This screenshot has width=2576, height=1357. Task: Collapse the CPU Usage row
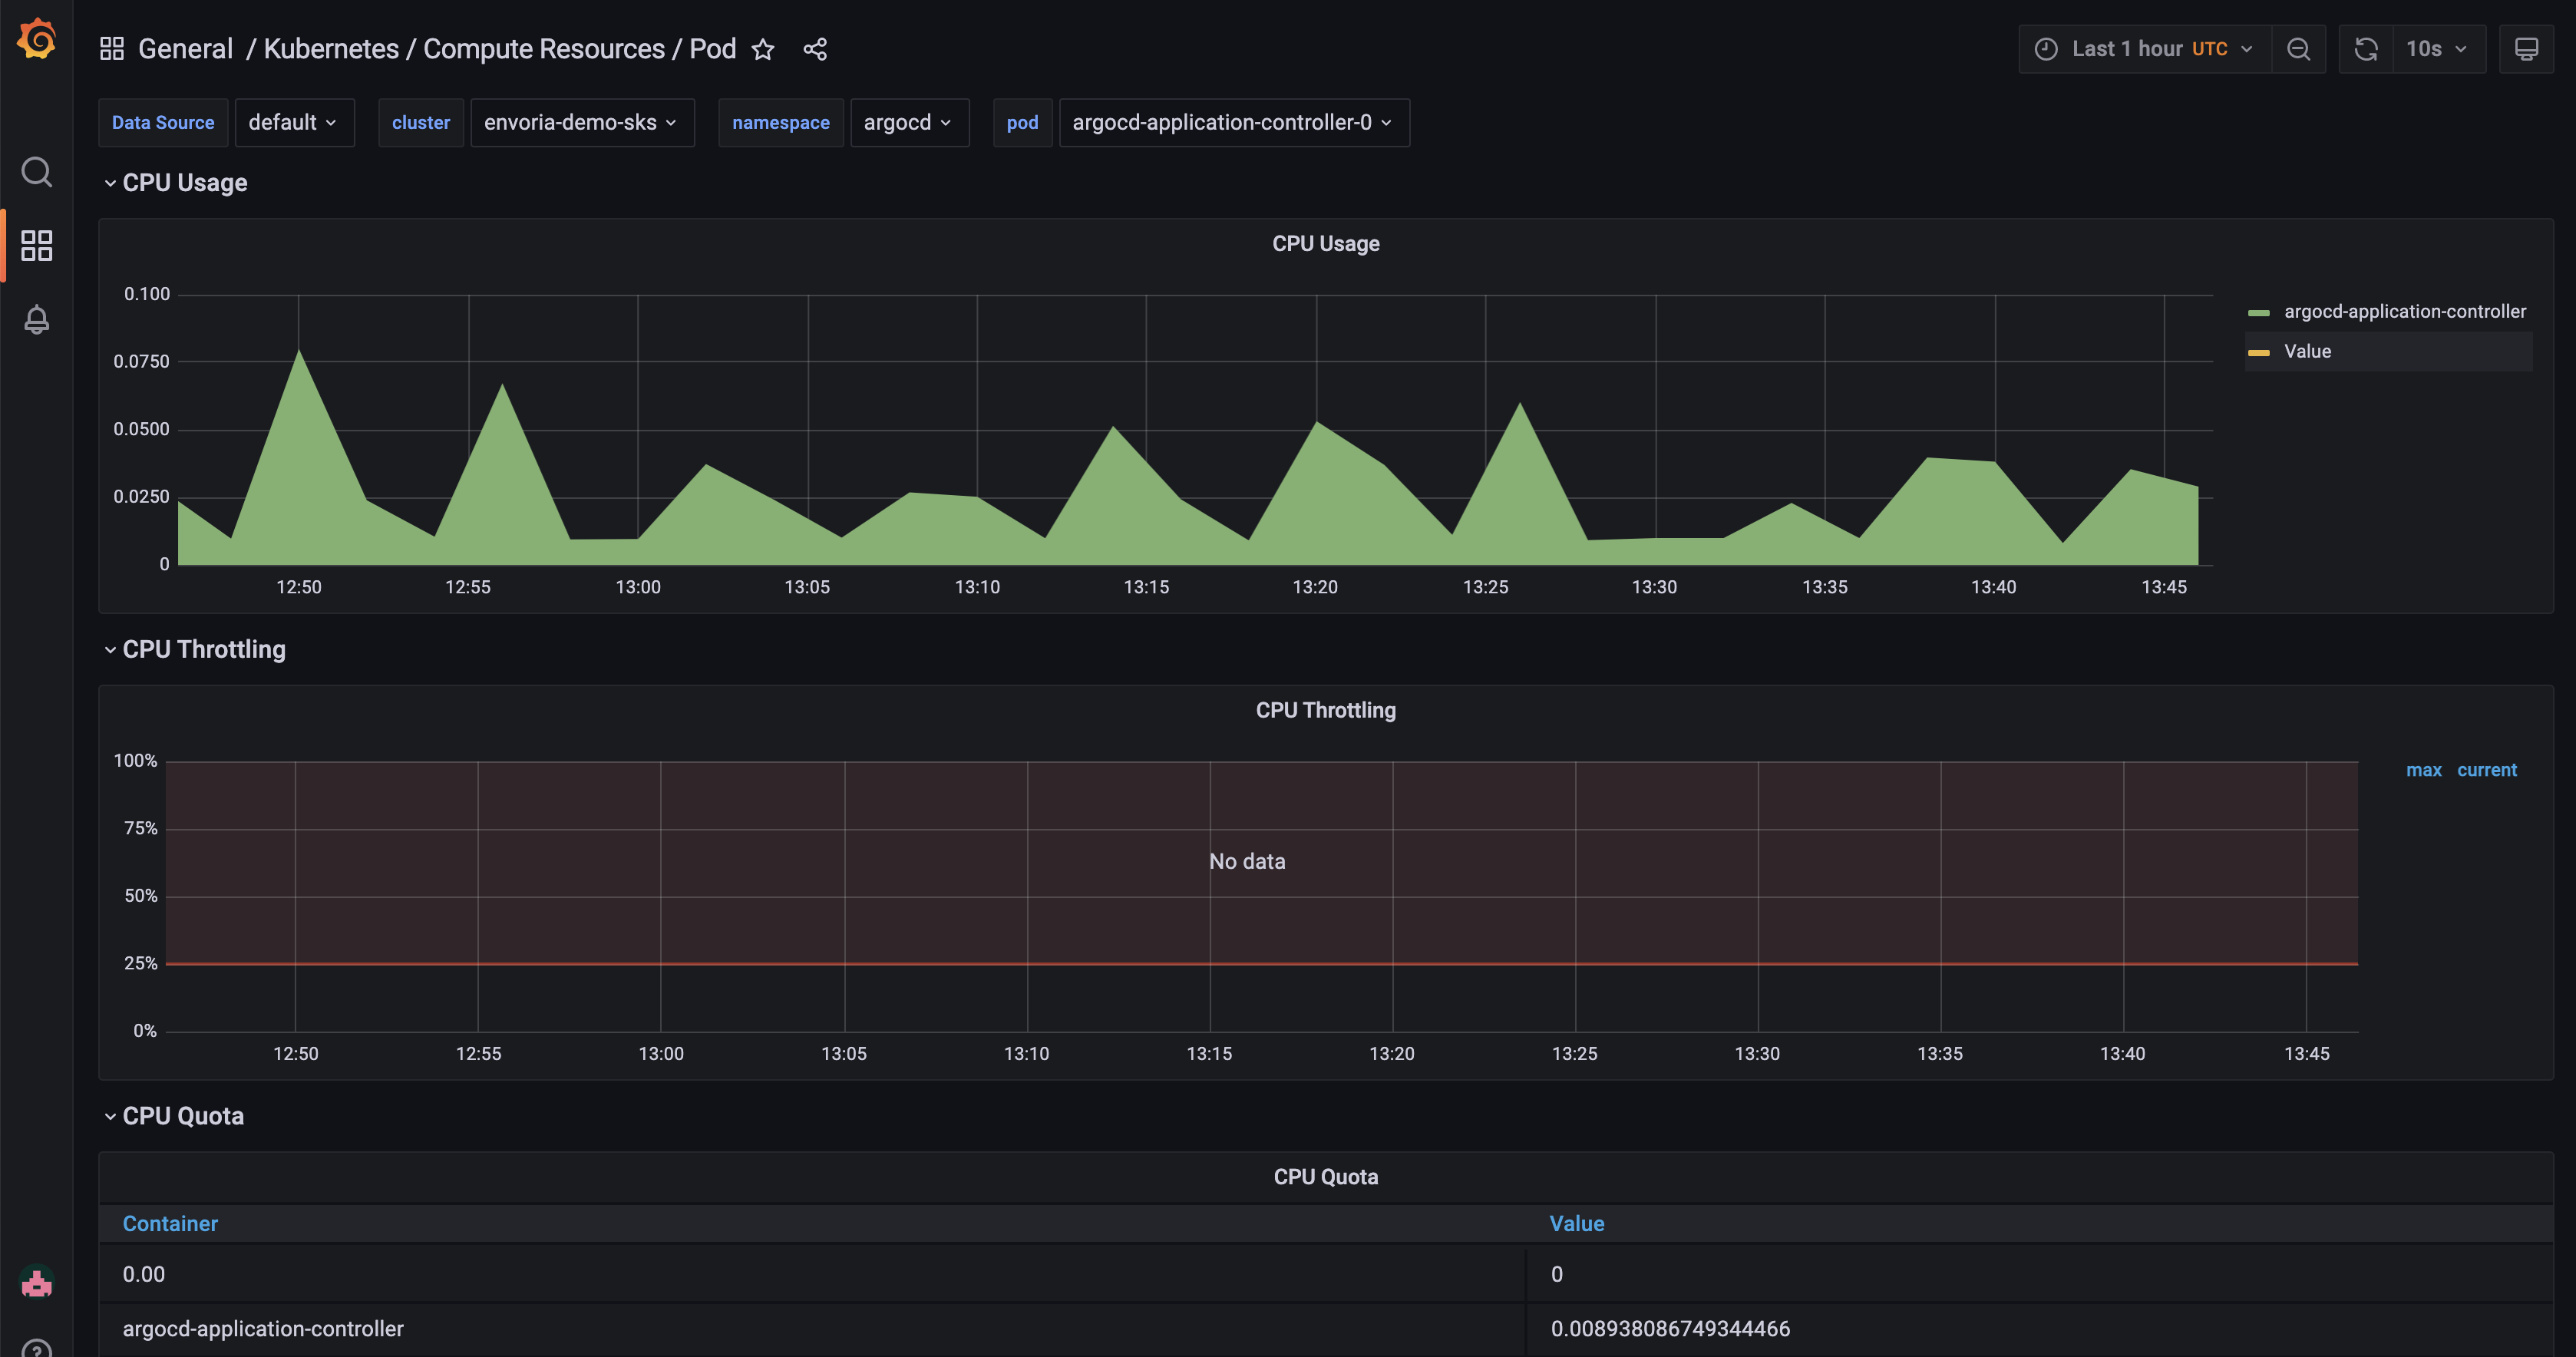click(x=176, y=183)
